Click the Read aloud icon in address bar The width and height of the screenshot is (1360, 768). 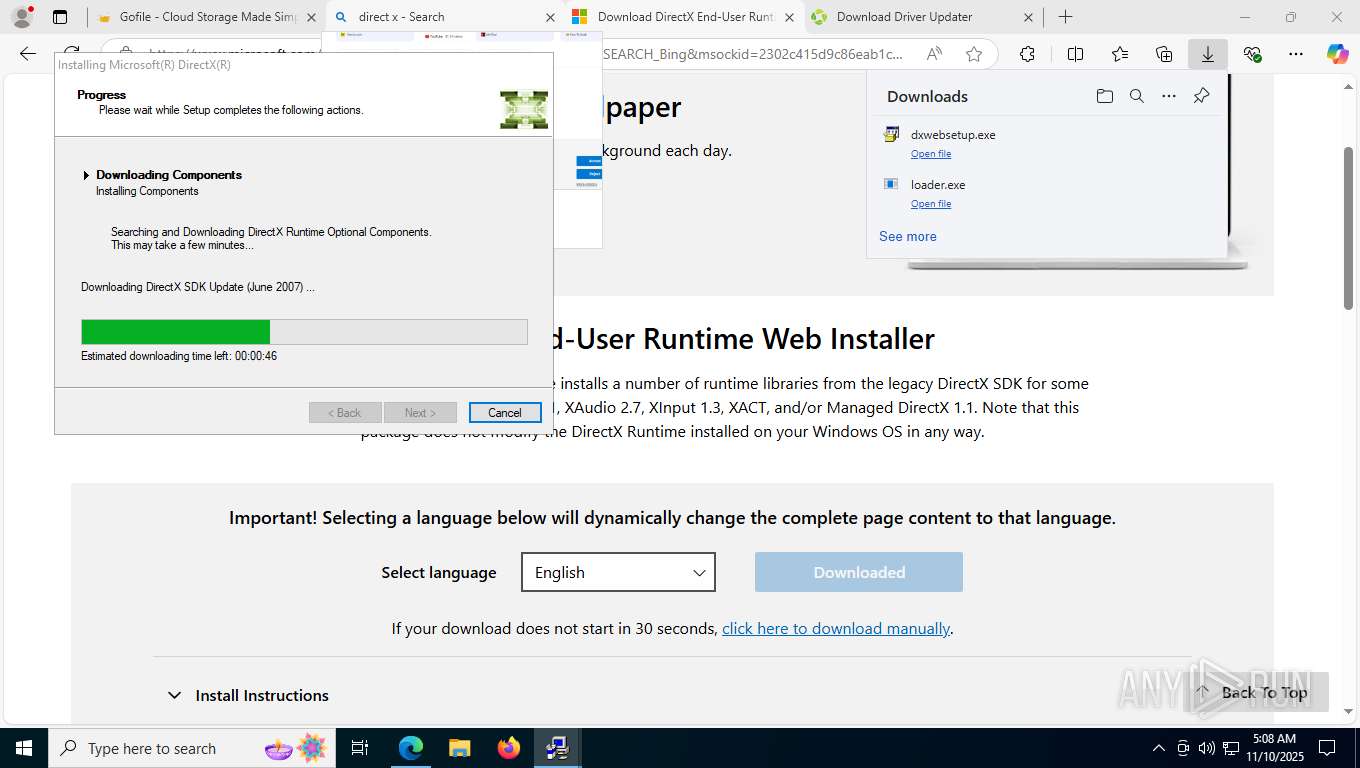pos(934,54)
